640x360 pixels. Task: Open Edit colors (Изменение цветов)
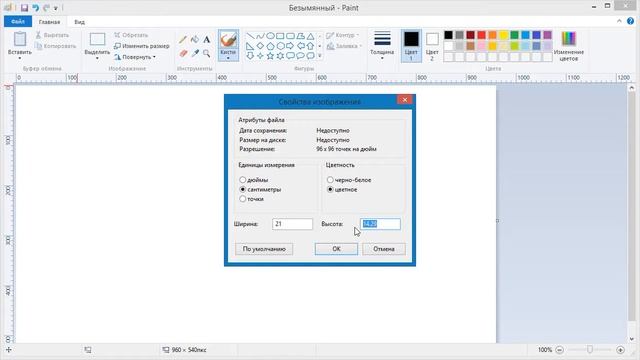click(x=569, y=46)
